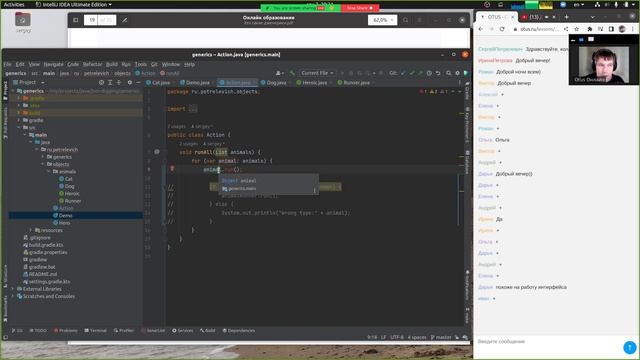Image resolution: width=640 pixels, height=360 pixels.
Task: Open Search Everywhere magnifier icon
Action: tap(449, 73)
